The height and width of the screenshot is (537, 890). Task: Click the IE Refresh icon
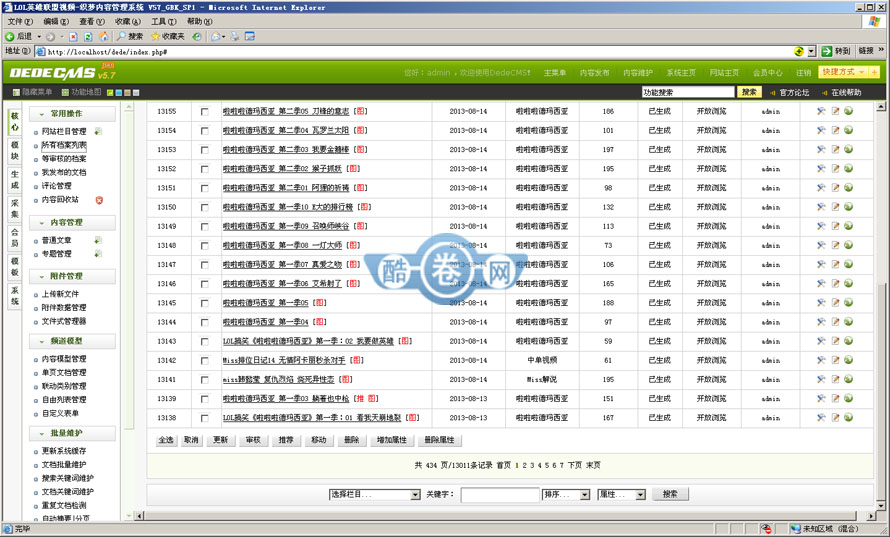click(x=88, y=36)
